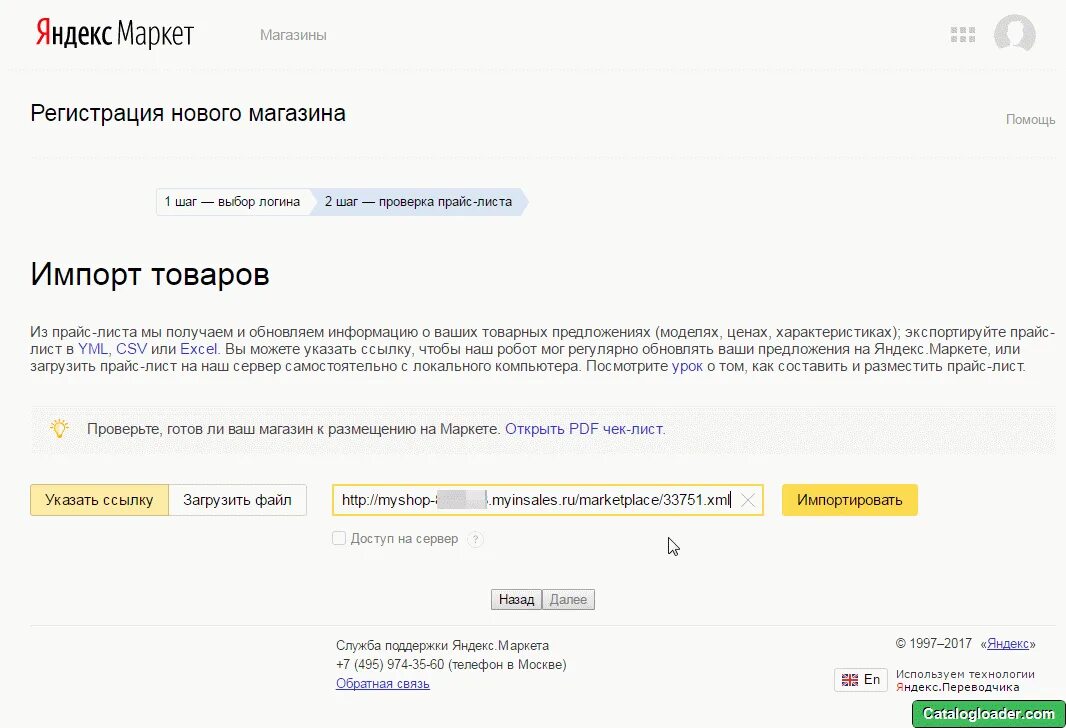Click the Регистрация нового магазина title
The height and width of the screenshot is (728, 1066).
coord(188,113)
